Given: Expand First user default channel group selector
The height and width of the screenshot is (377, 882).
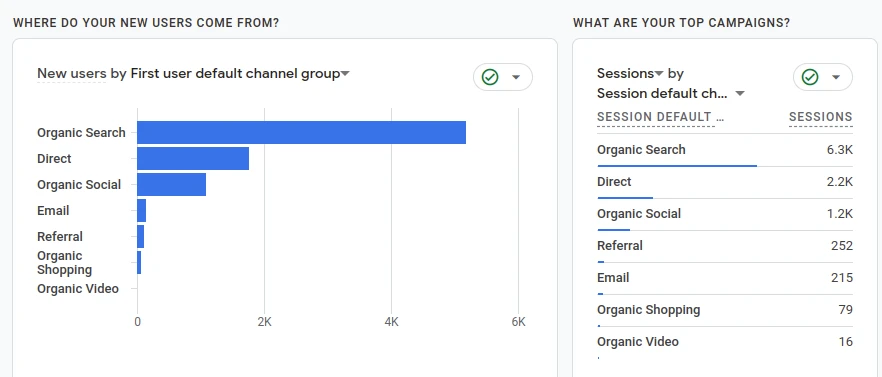Looking at the screenshot, I should click(240, 74).
